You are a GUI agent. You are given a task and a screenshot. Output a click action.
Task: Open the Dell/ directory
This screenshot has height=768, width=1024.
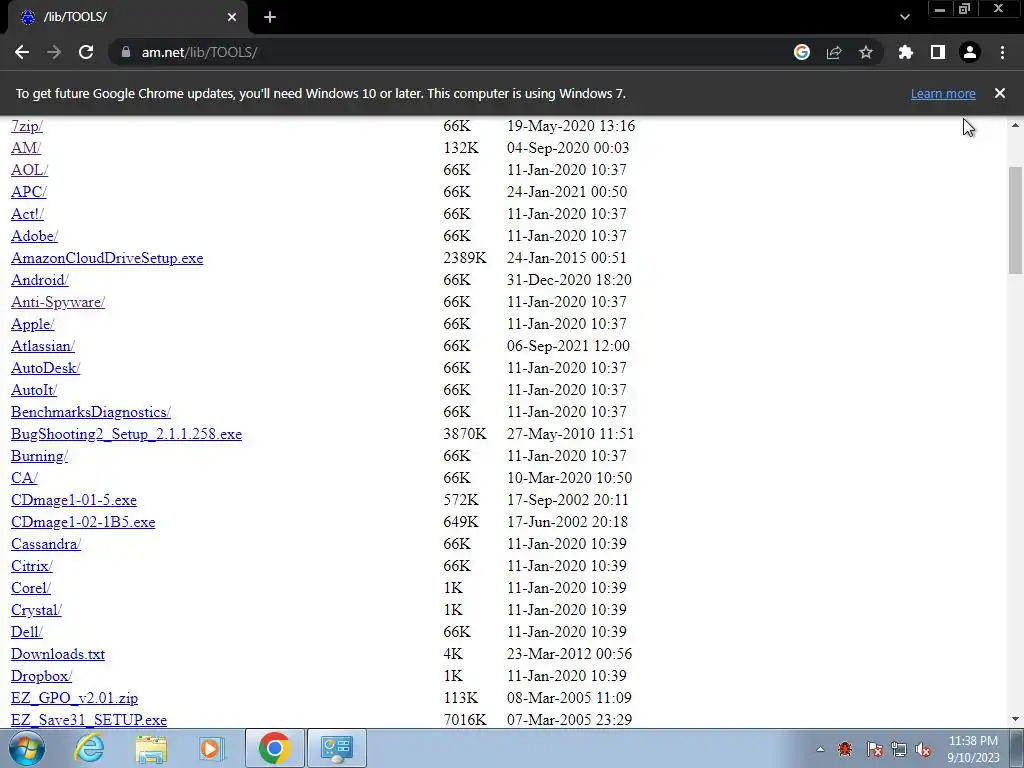coord(27,632)
